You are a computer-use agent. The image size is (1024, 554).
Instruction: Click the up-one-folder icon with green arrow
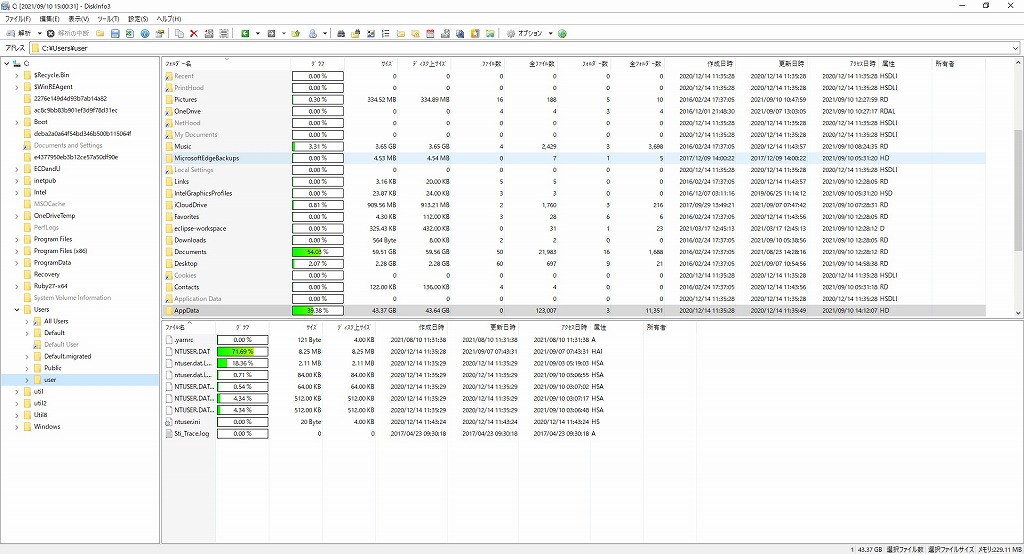point(296,33)
